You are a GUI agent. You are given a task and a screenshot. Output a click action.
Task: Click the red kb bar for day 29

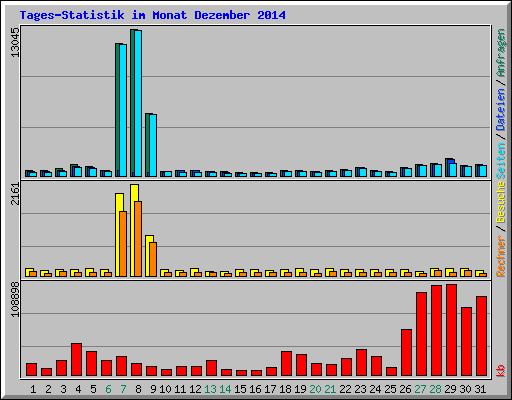(451, 330)
